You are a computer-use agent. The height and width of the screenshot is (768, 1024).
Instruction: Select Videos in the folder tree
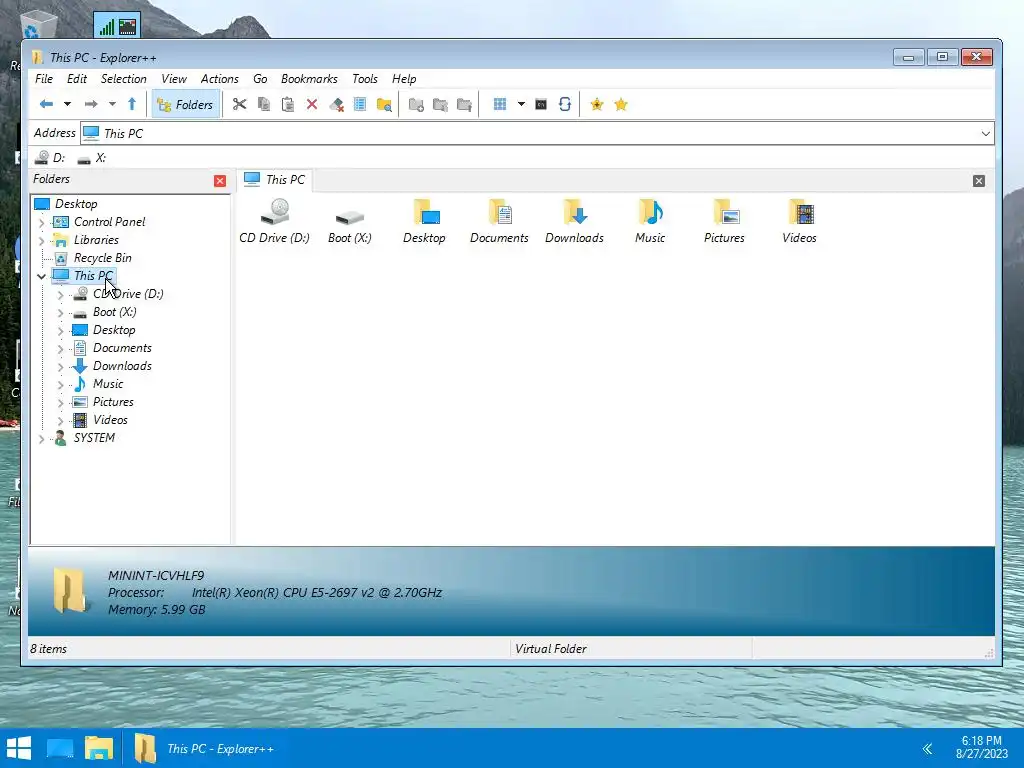point(110,420)
